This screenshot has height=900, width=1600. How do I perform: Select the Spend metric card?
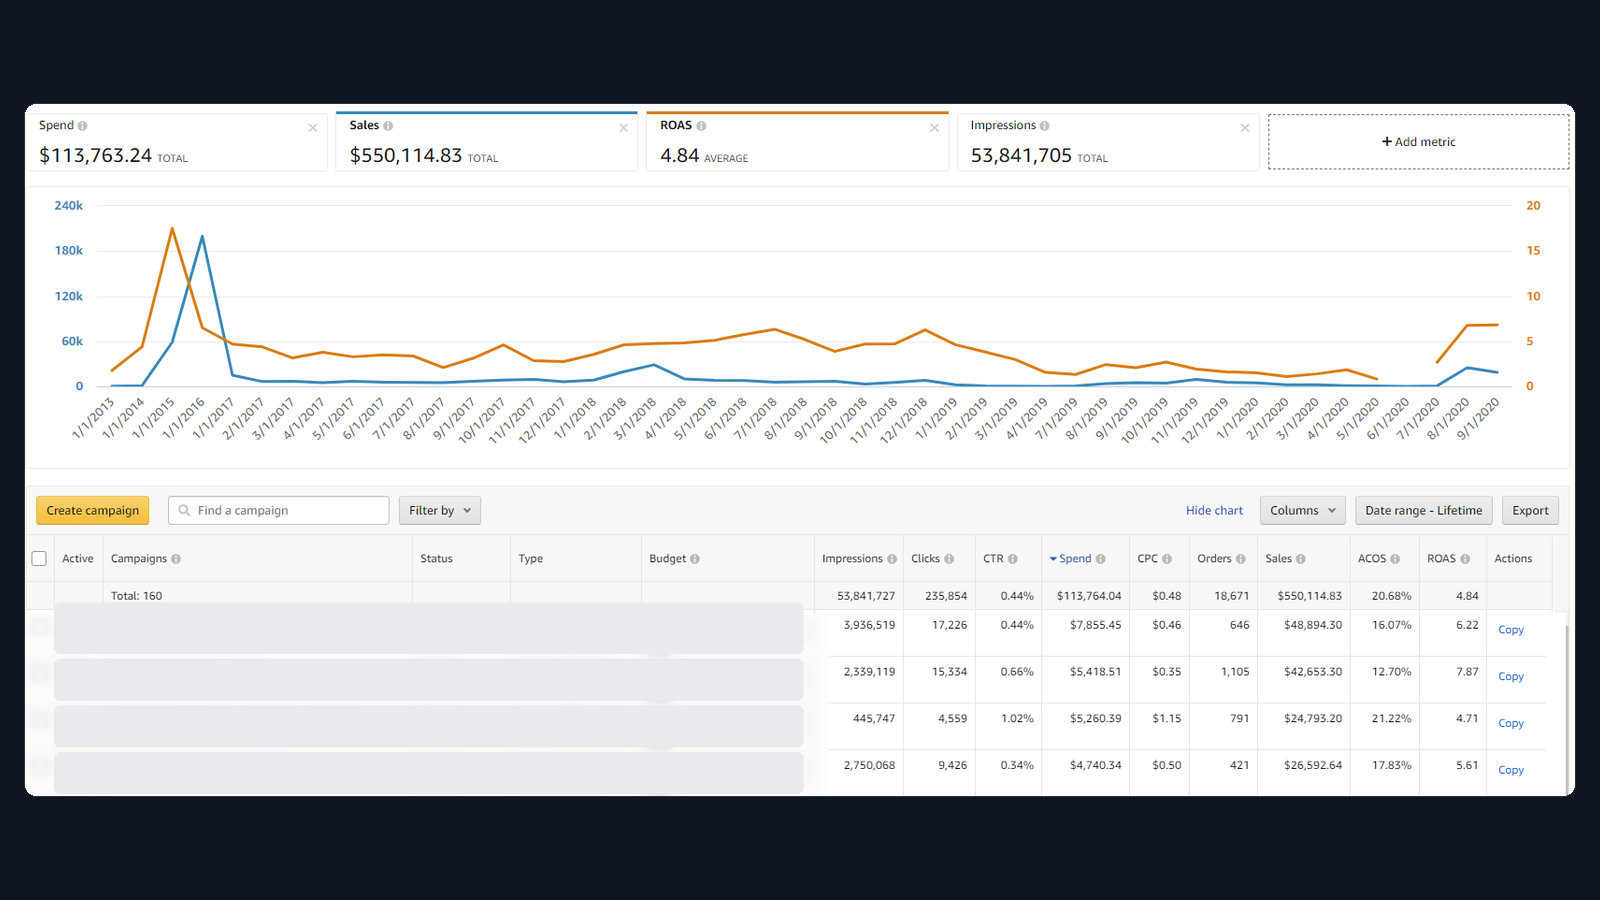176,142
